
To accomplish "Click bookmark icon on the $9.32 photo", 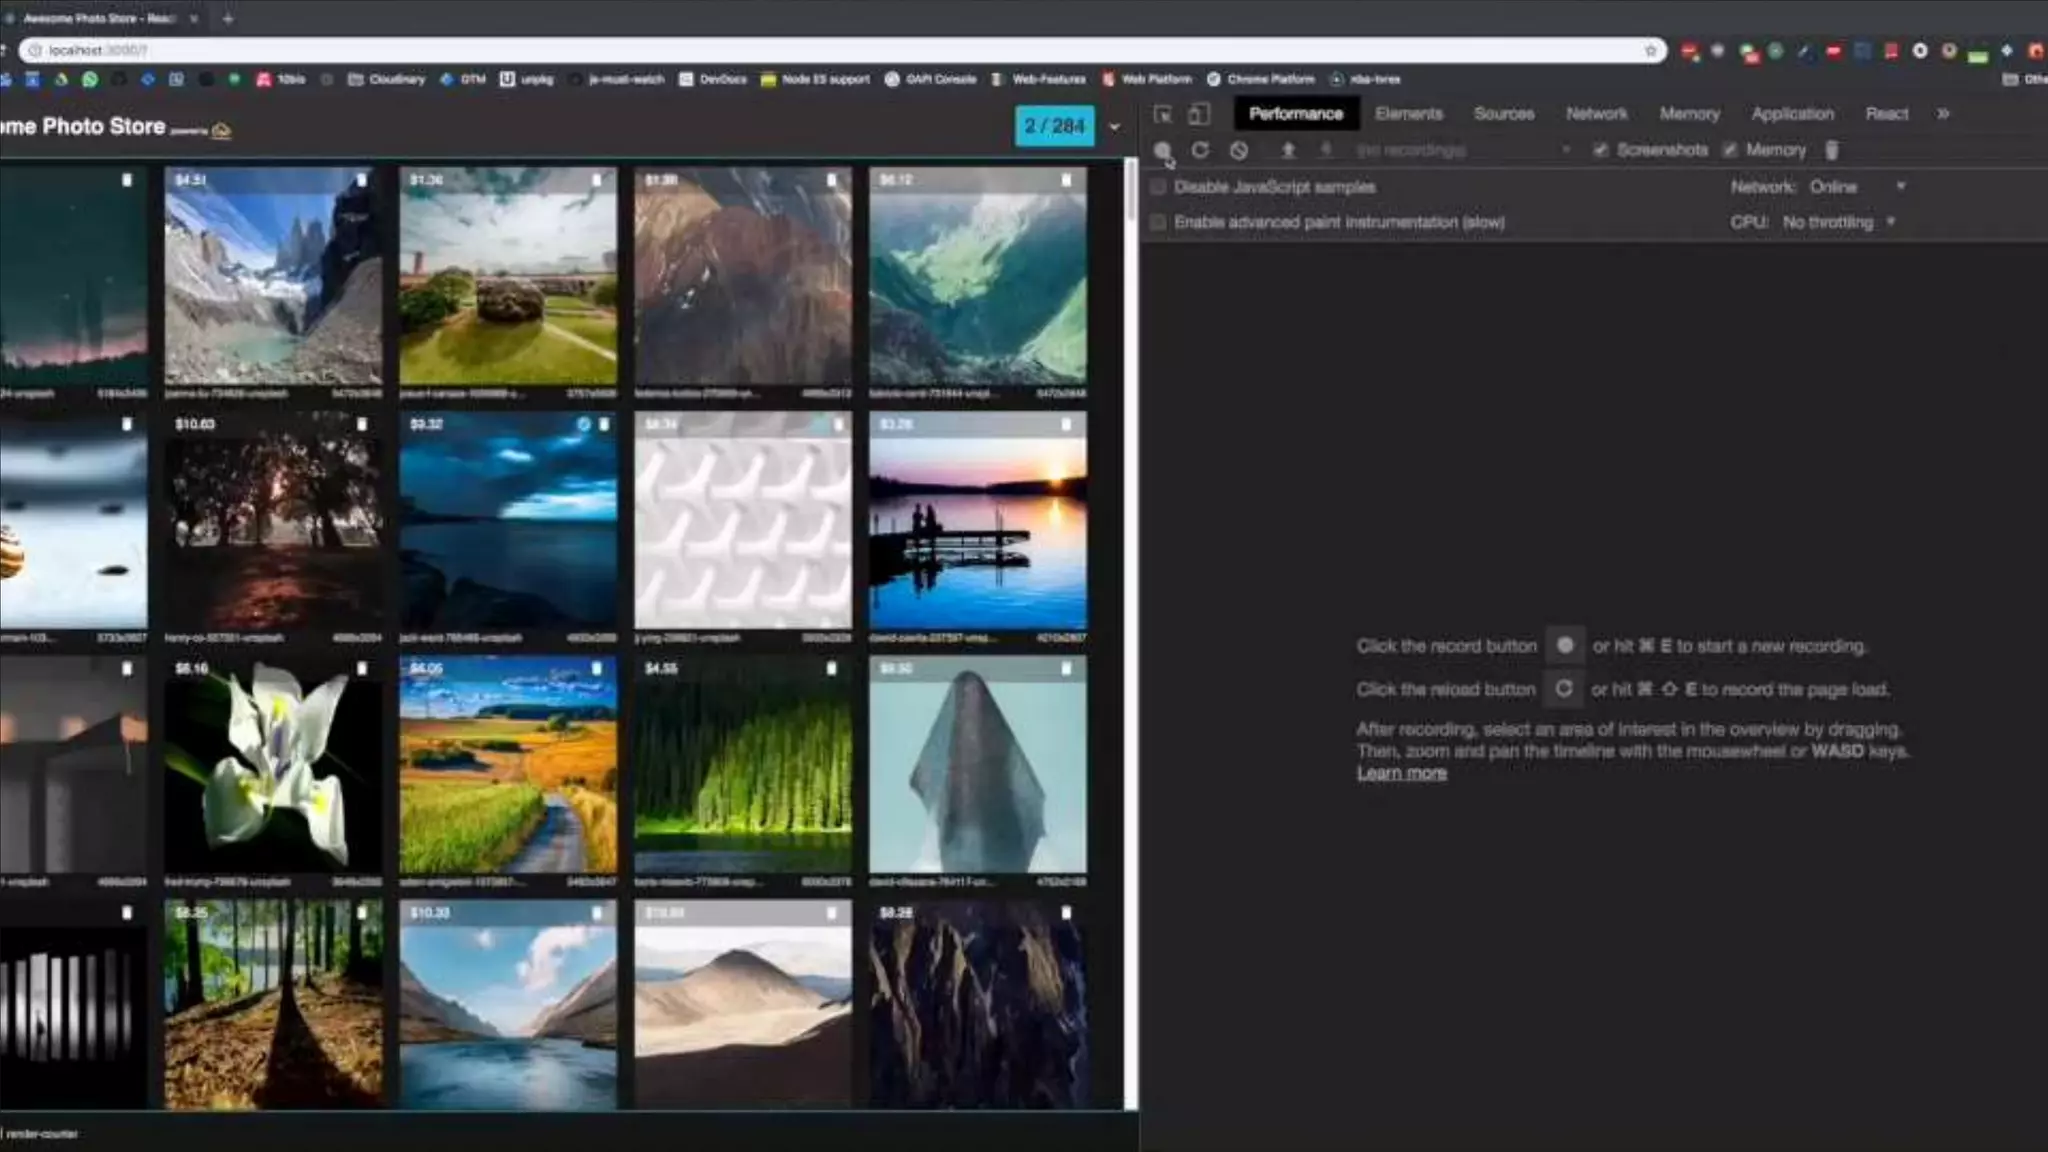I will (604, 424).
